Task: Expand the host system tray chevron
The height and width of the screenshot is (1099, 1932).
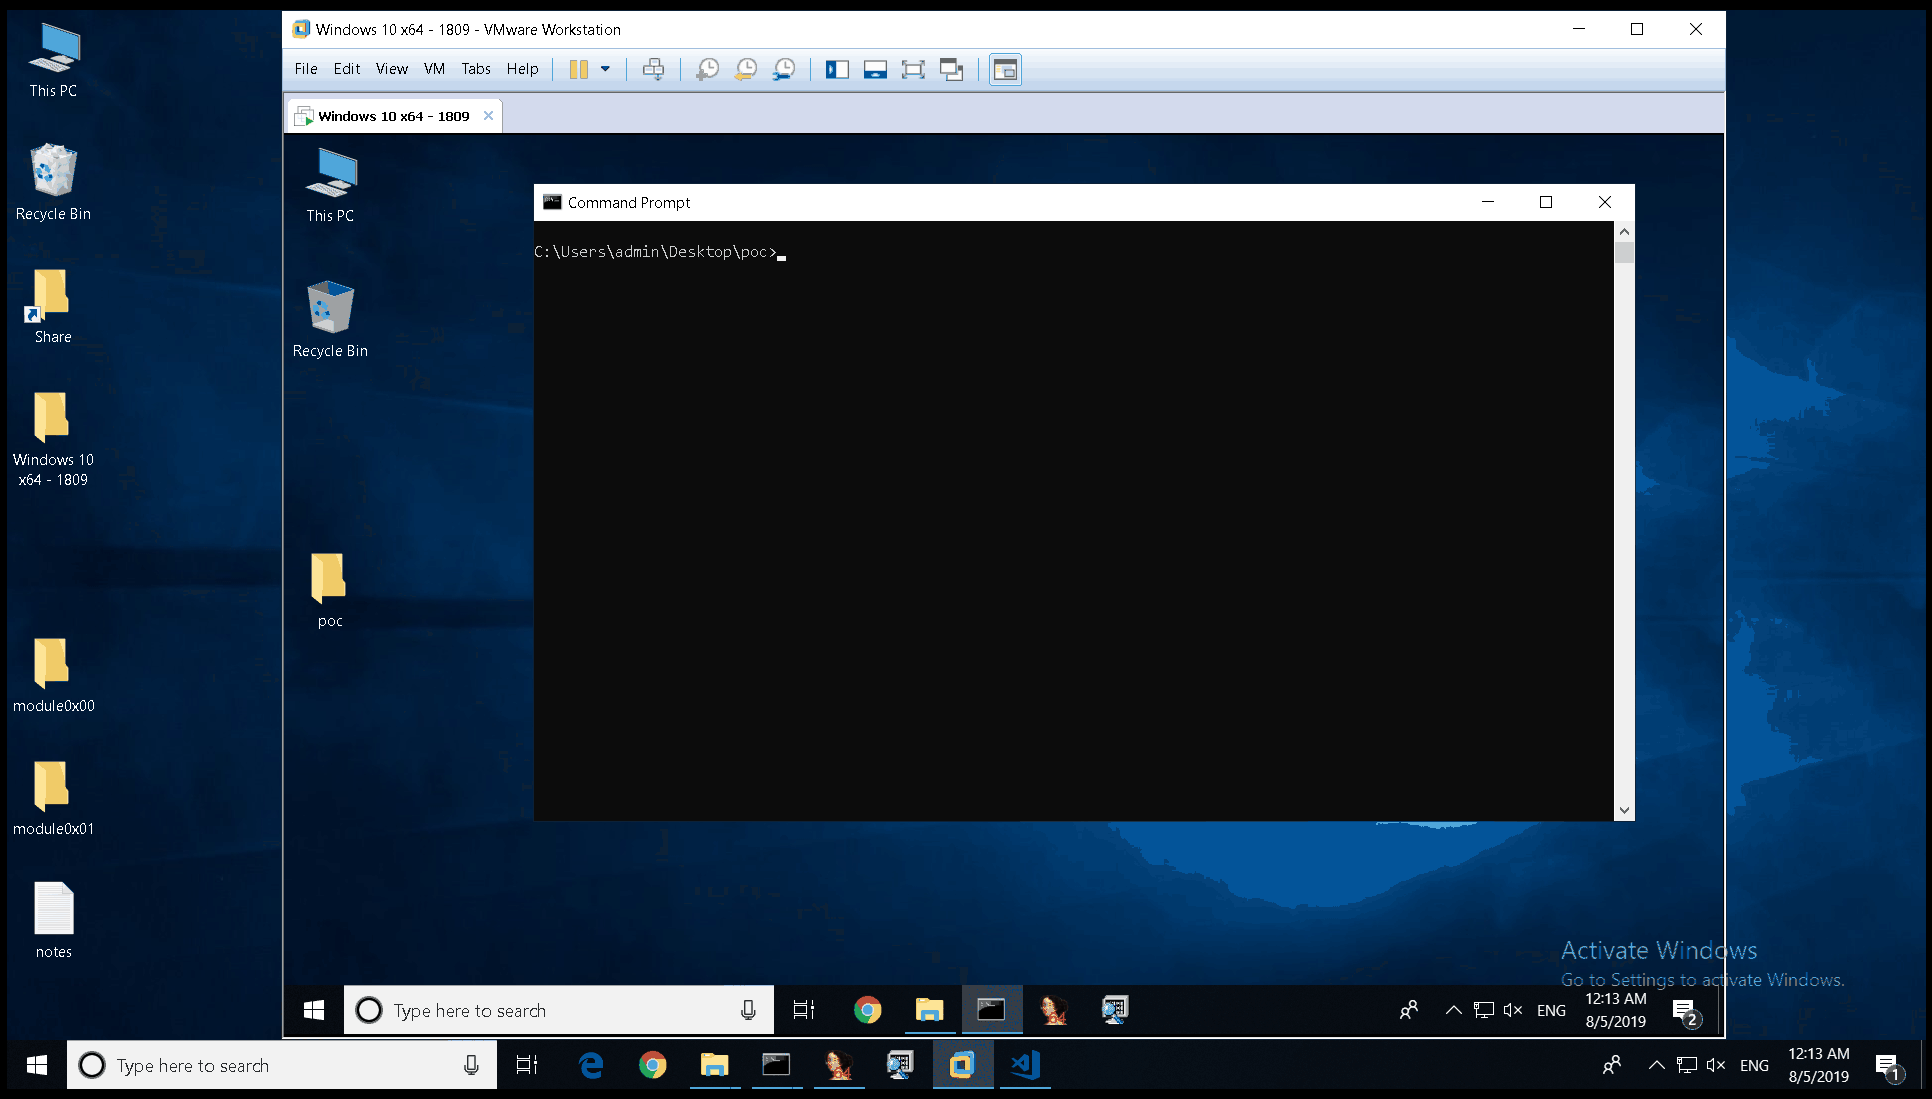Action: tap(1656, 1065)
